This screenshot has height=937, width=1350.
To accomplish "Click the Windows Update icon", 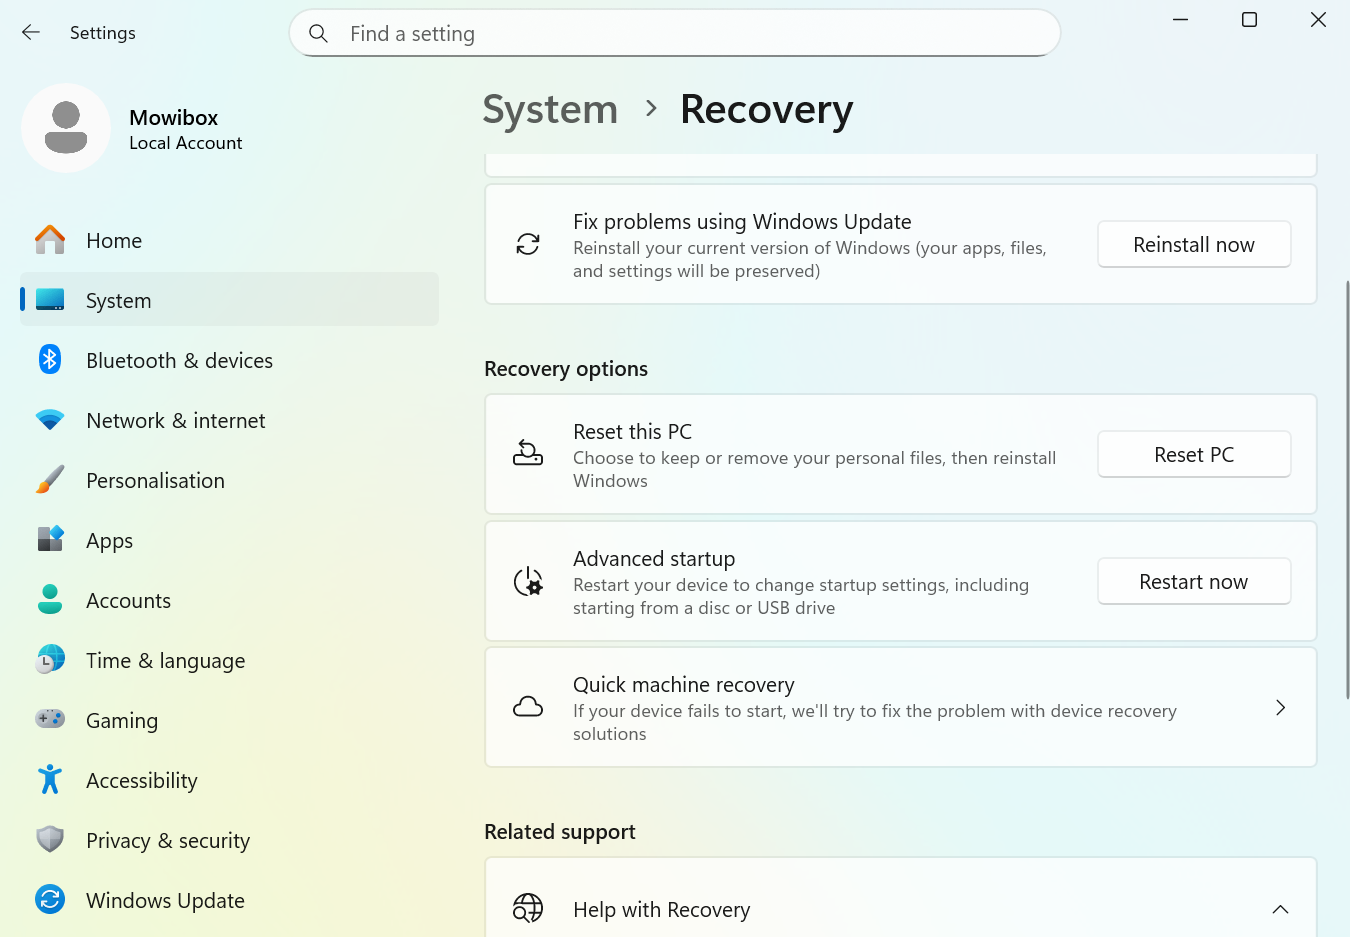I will coord(49,900).
